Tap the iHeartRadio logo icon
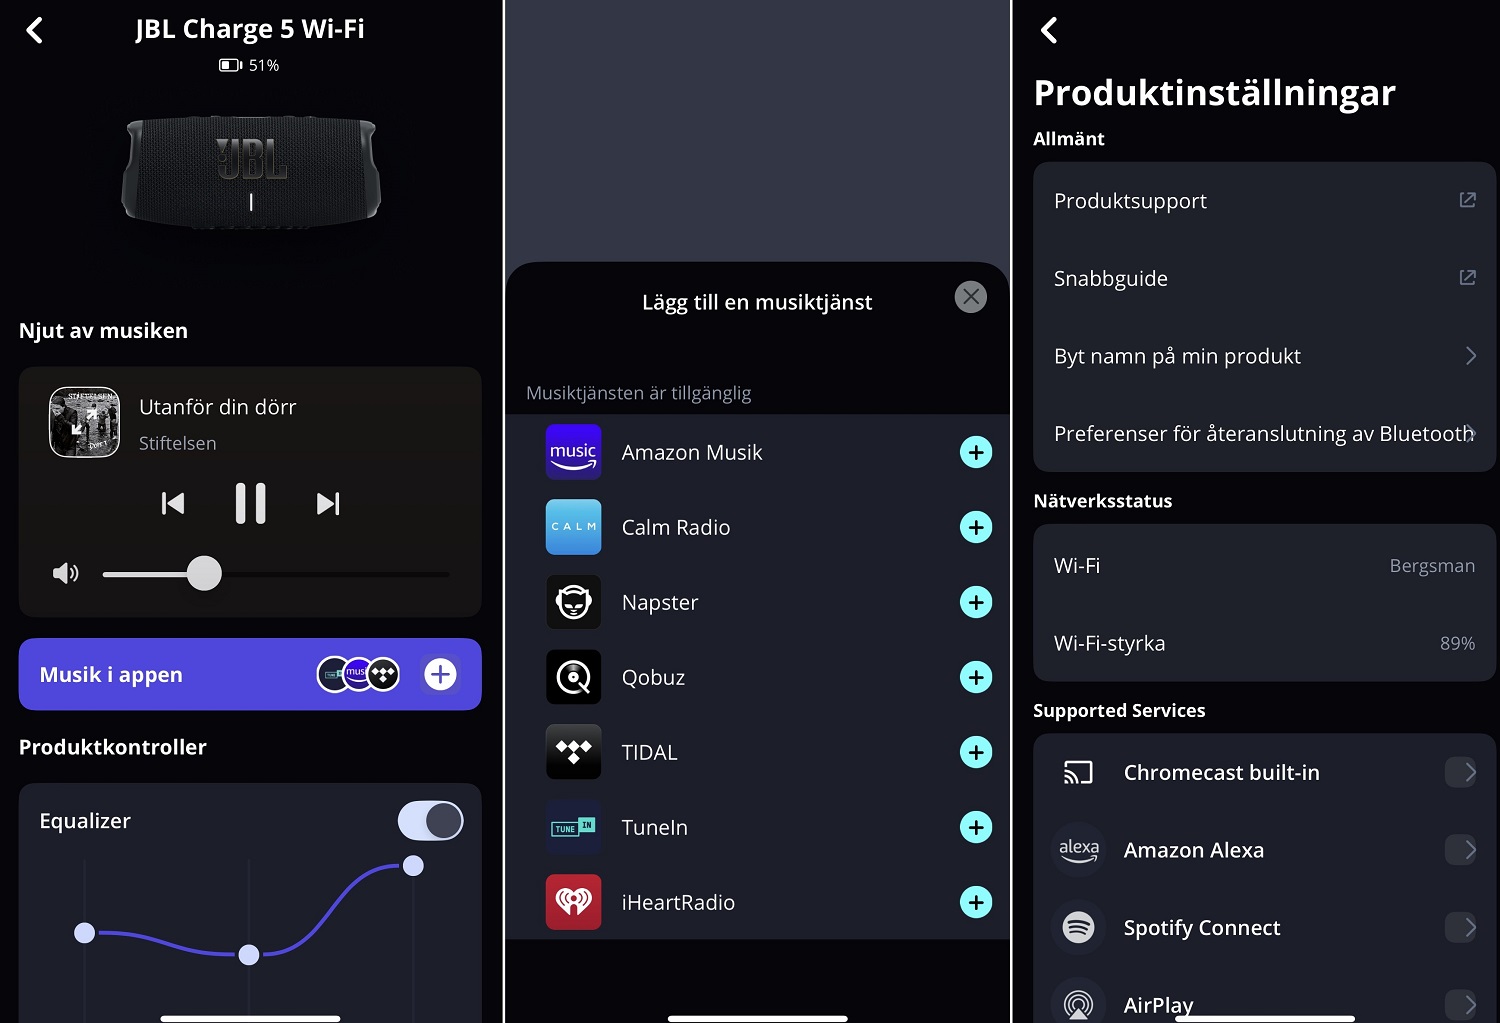1500x1023 pixels. pyautogui.click(x=574, y=902)
